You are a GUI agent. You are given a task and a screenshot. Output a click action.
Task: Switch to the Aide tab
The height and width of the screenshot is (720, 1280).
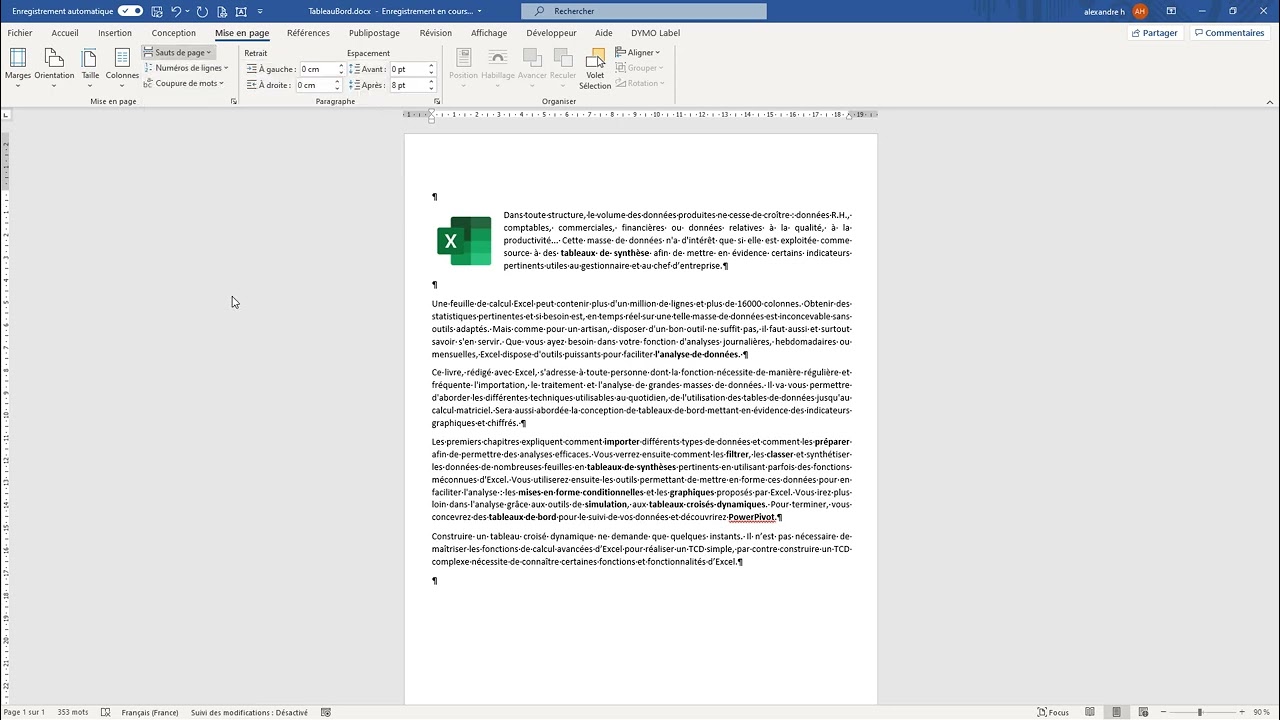[604, 33]
